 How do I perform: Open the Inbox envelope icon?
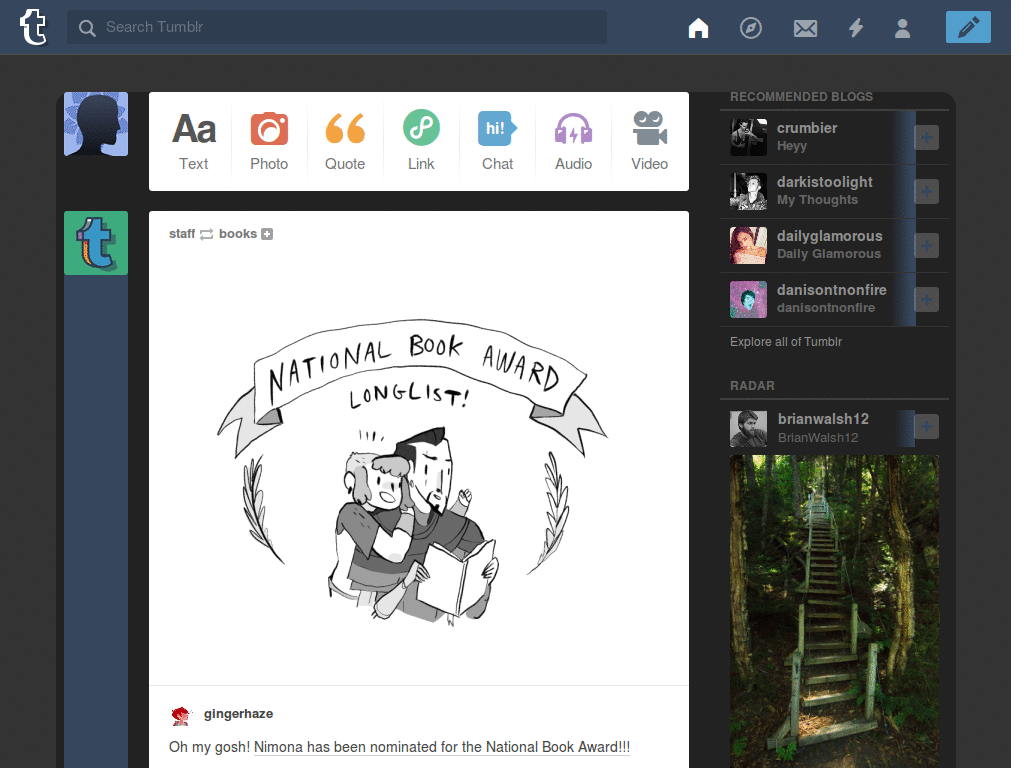pos(805,28)
